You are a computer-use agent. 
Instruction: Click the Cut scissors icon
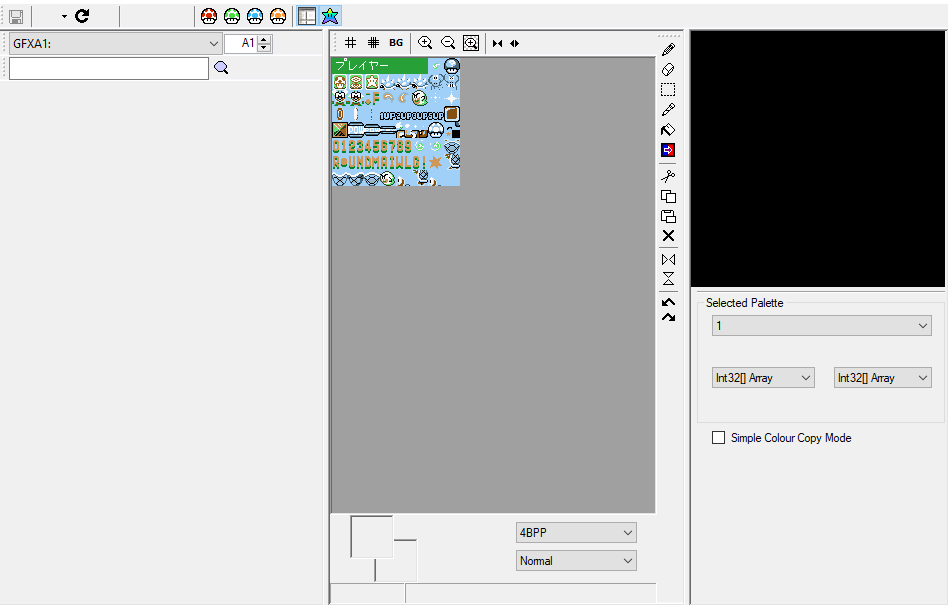668,176
